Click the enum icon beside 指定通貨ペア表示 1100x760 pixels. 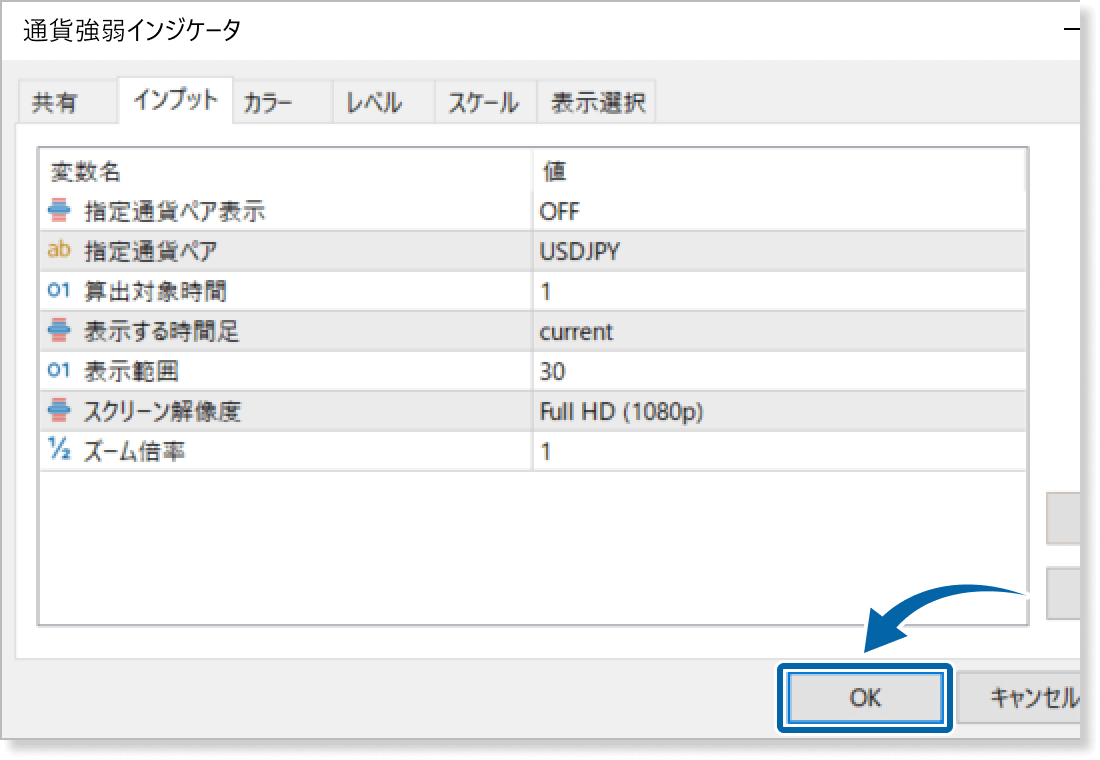[x=59, y=211]
